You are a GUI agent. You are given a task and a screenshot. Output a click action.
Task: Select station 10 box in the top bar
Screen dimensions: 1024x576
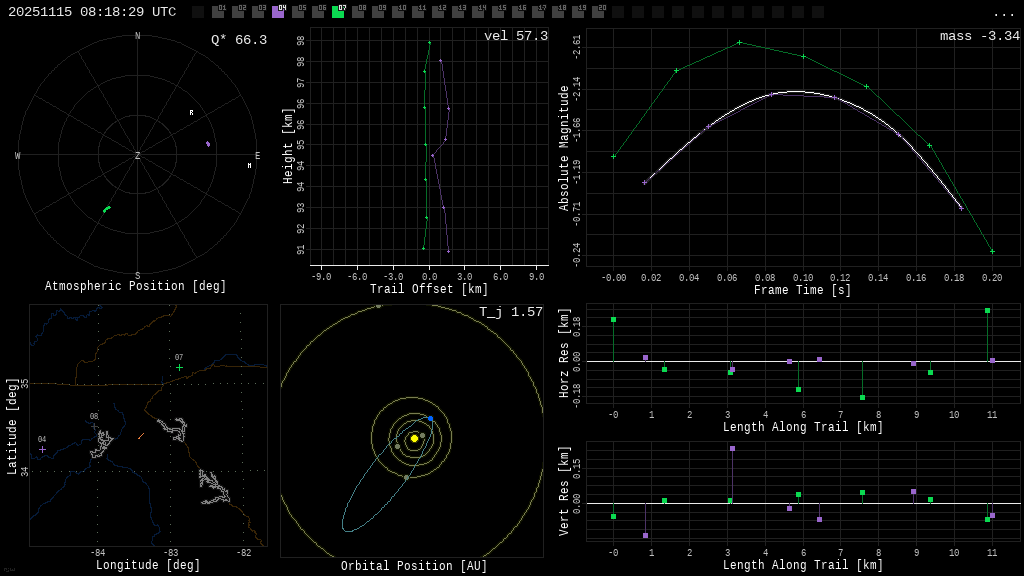pos(398,12)
